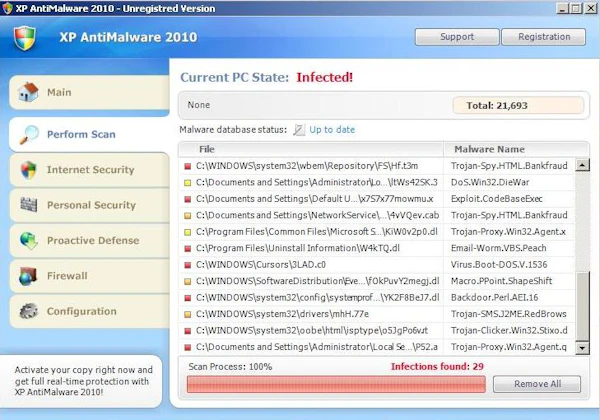Select red marker of Hf.t3m file row
Image resolution: width=600 pixels, height=420 pixels.
tap(188, 166)
